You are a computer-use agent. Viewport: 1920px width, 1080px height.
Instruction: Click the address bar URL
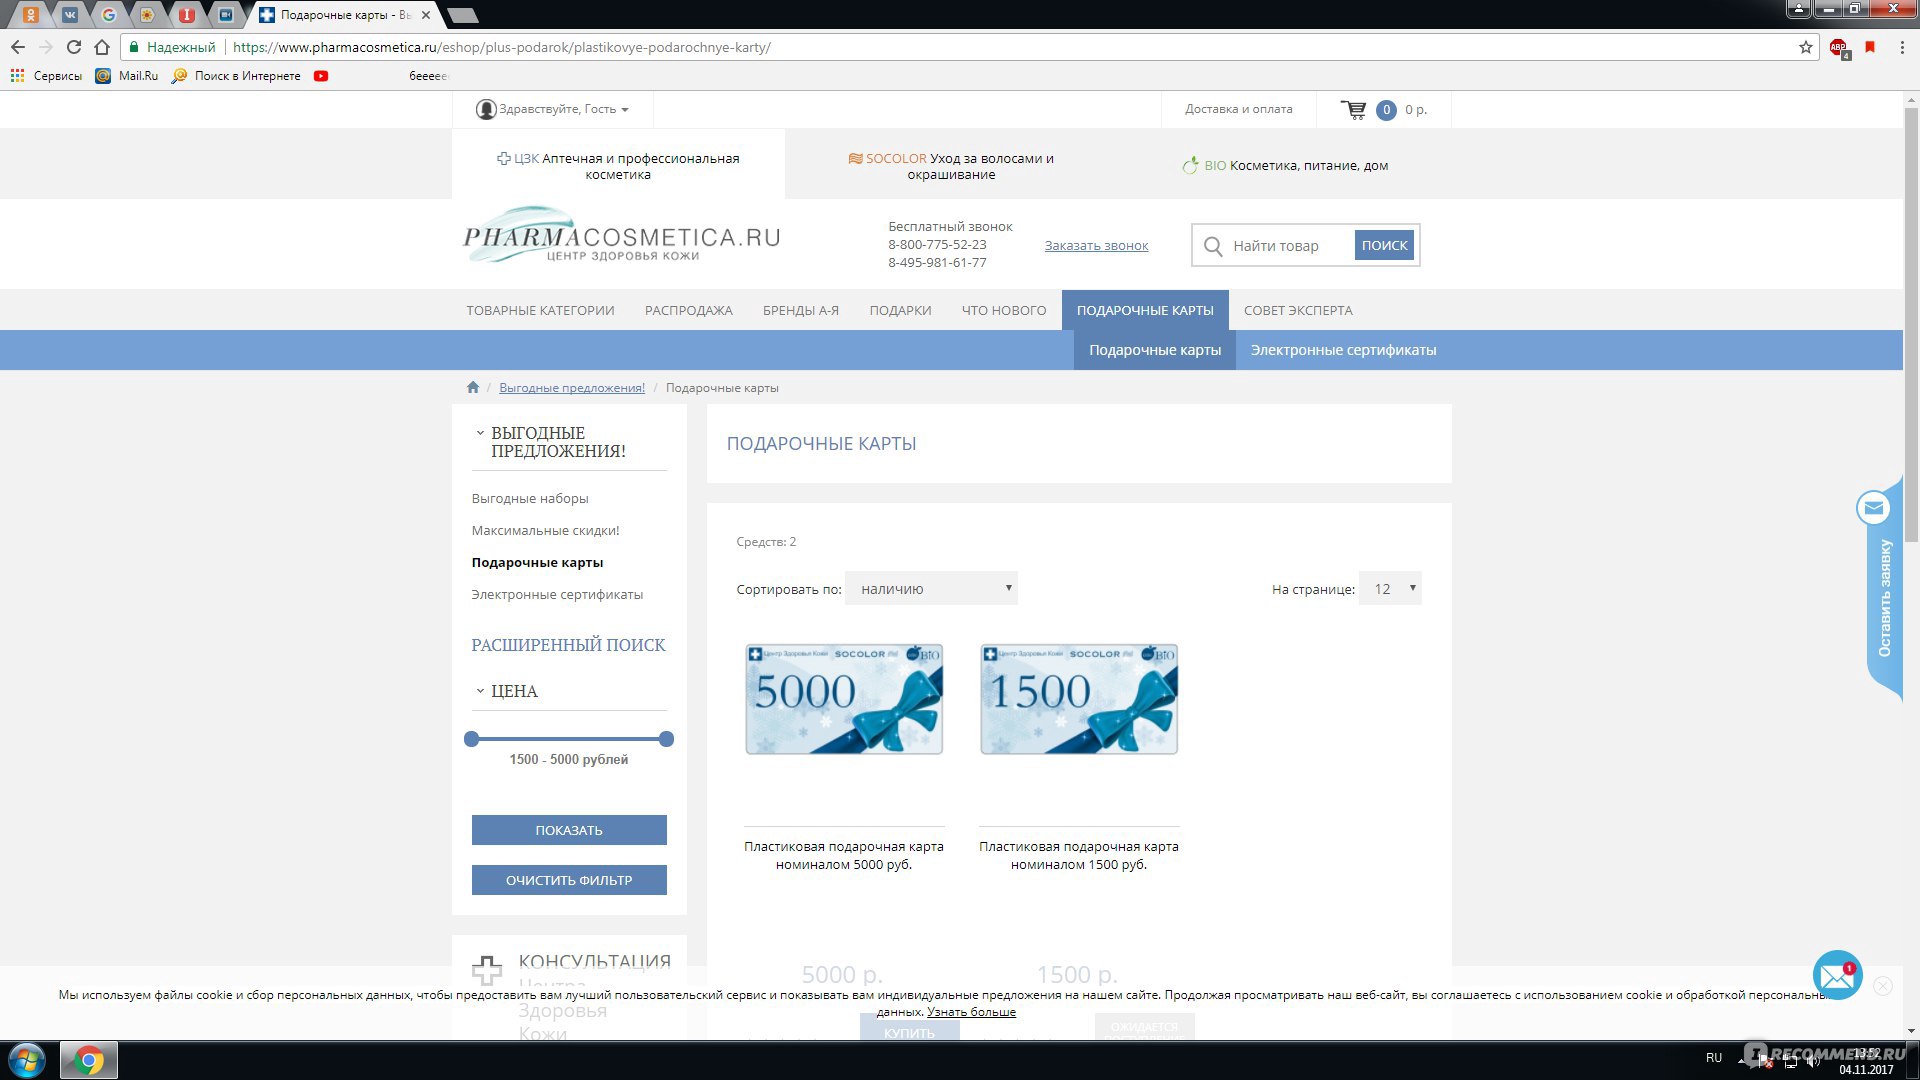click(x=502, y=47)
